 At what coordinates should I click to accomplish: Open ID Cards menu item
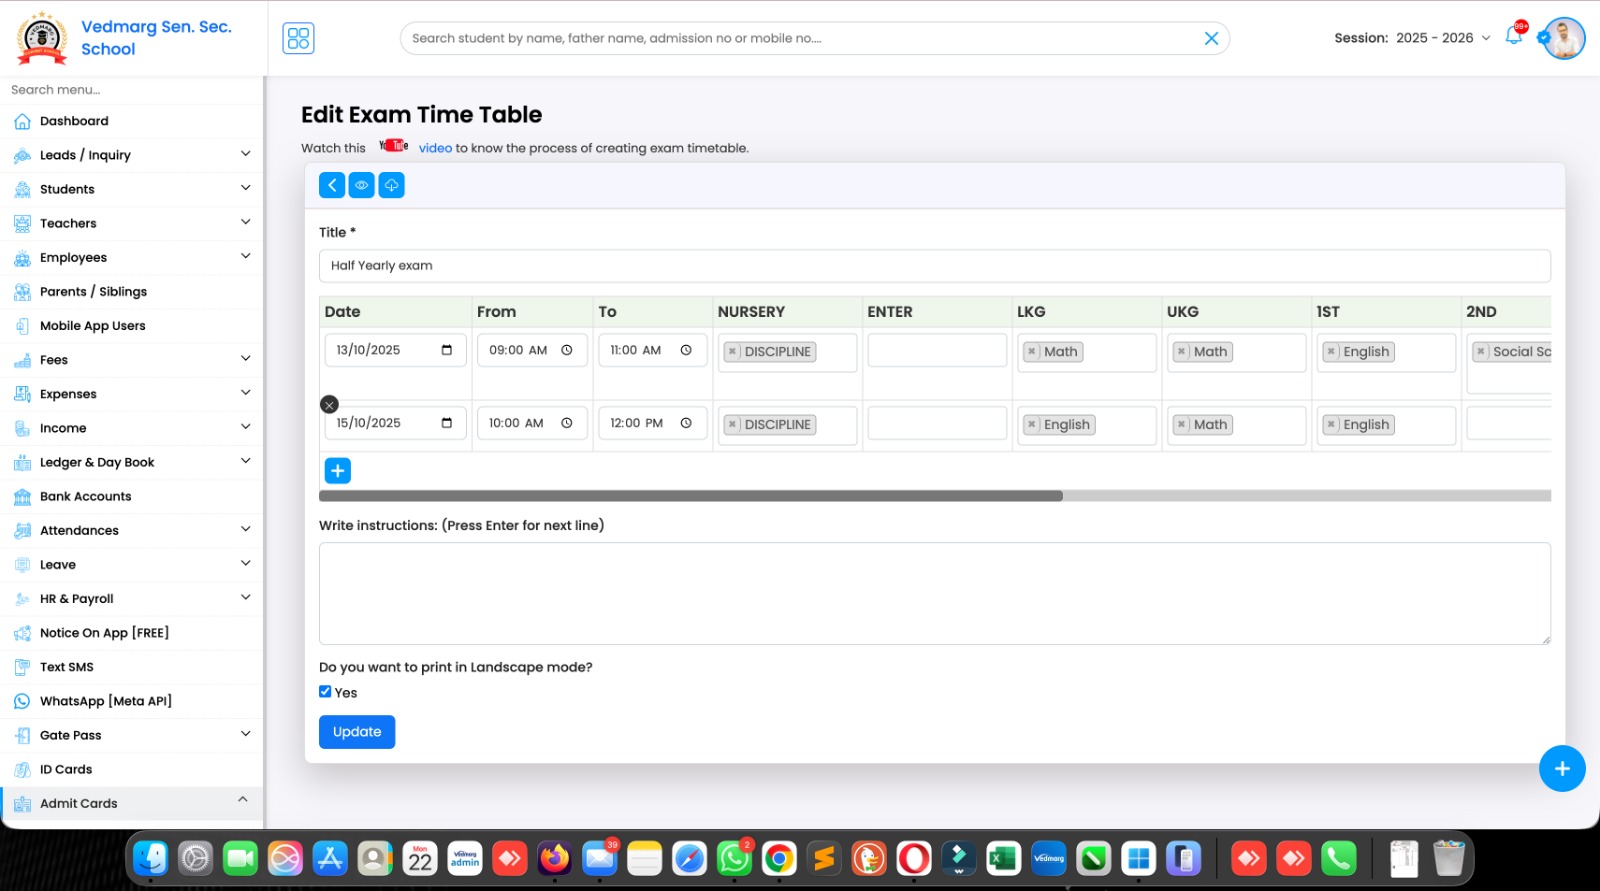(132, 769)
